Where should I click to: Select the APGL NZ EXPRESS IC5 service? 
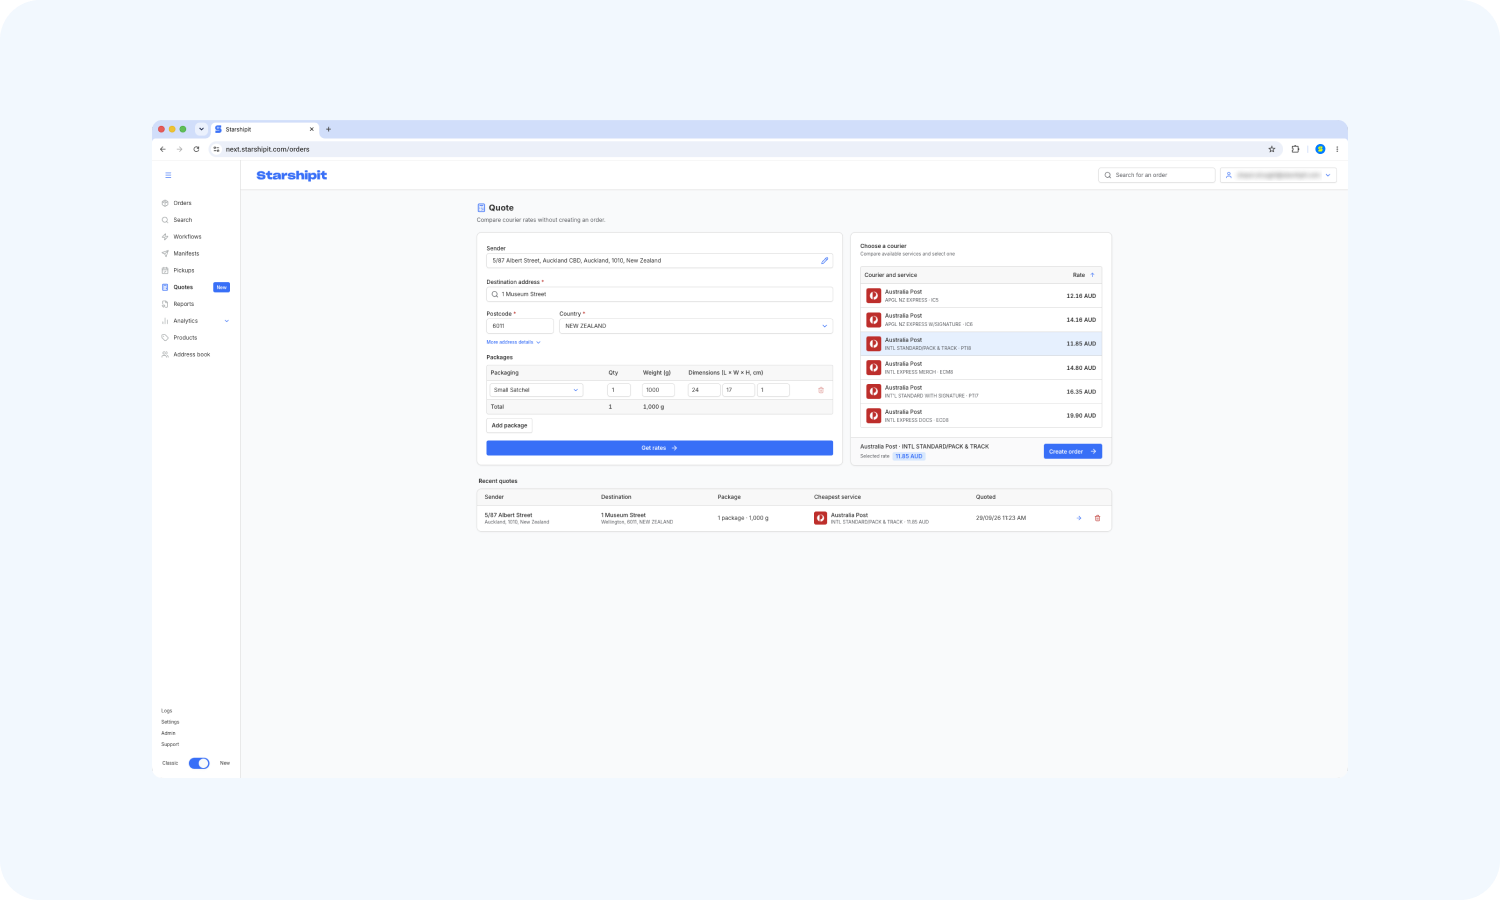pos(981,296)
